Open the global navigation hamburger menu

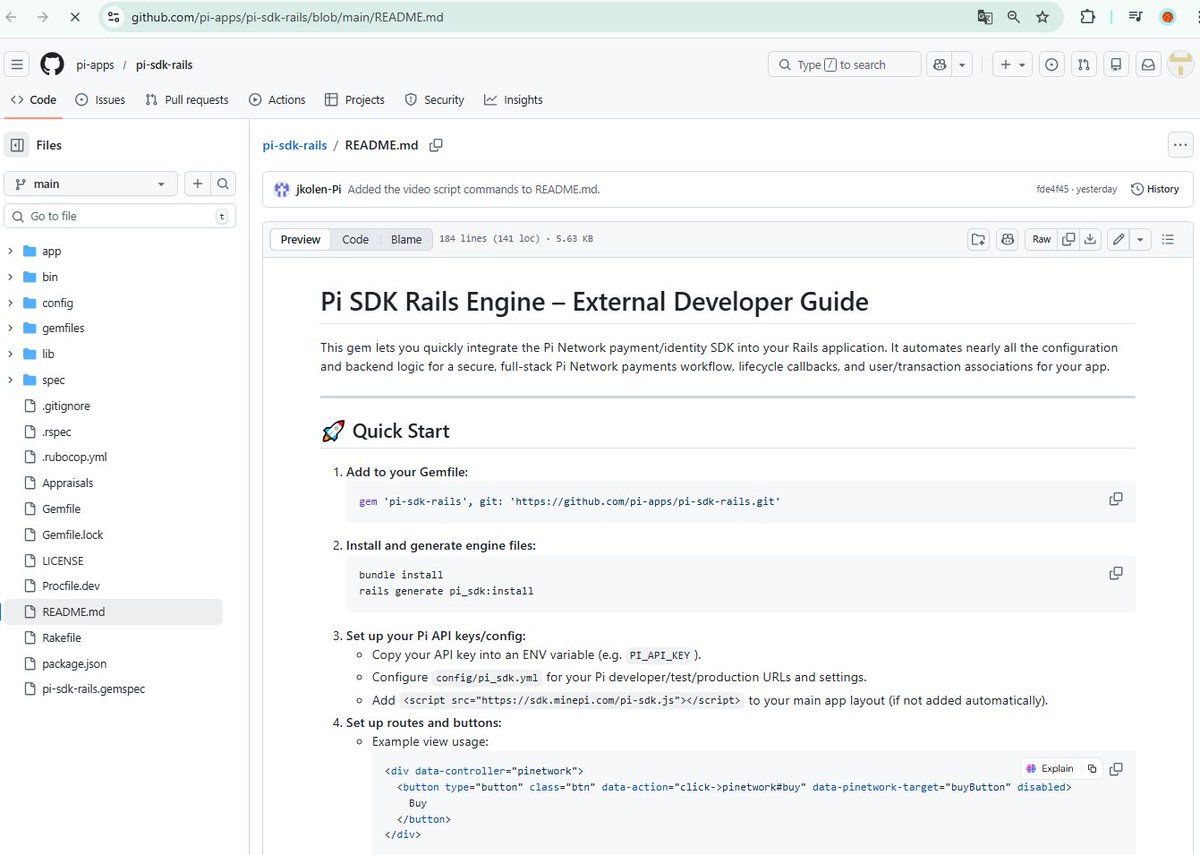tap(17, 65)
